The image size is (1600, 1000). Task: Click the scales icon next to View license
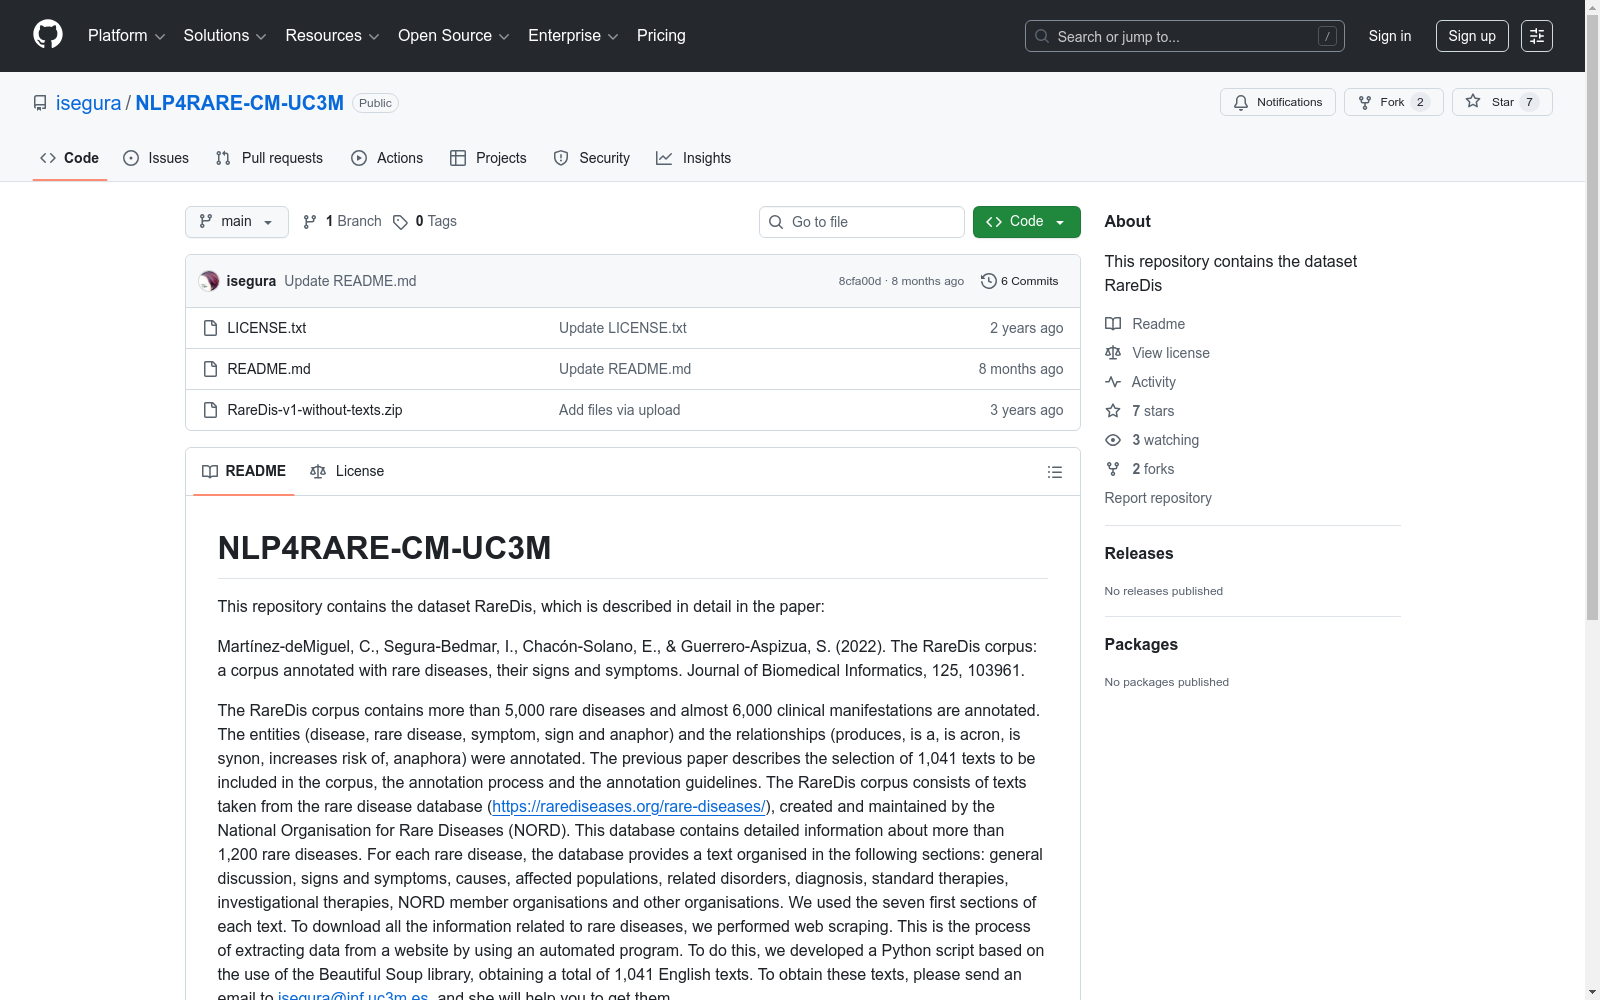point(1113,353)
